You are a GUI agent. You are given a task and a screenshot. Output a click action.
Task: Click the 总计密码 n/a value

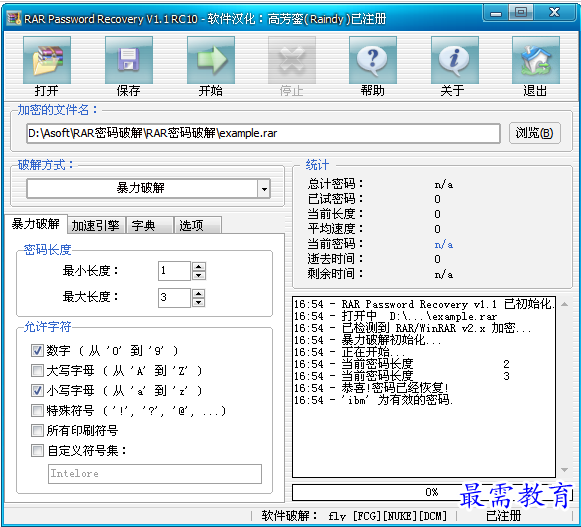point(444,185)
